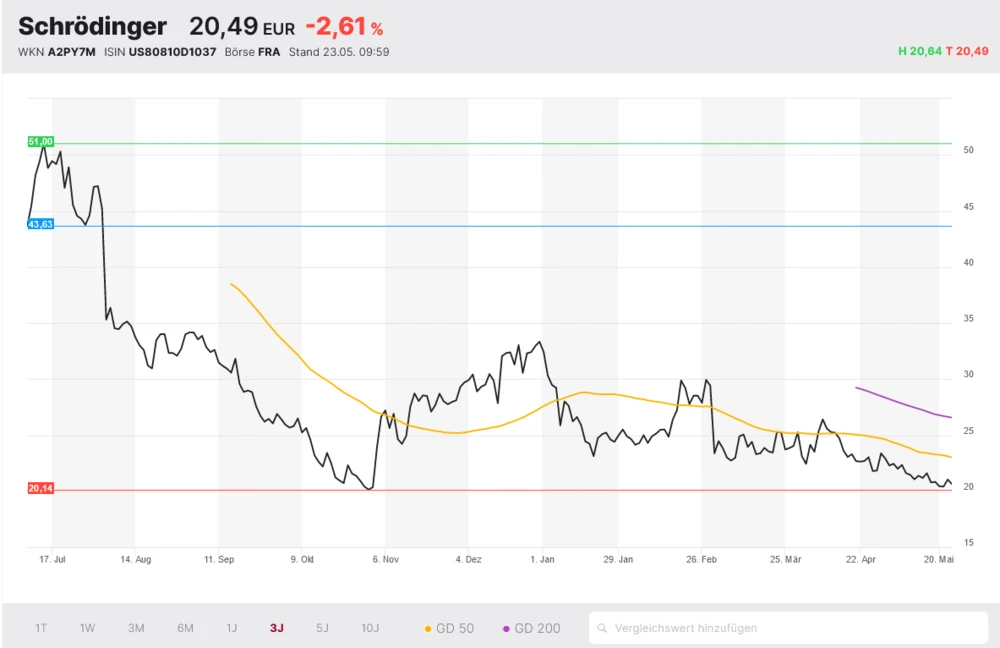This screenshot has height=648, width=1000.
Task: Click the green 51,00 high price marker
Action: (41, 142)
